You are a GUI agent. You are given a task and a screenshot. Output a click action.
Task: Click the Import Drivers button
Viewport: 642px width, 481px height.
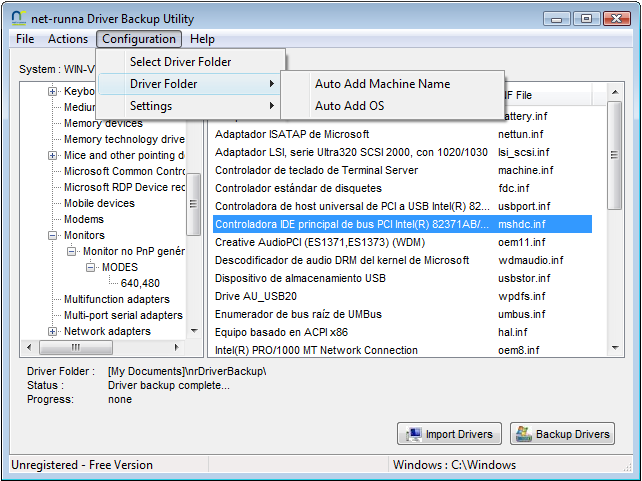tap(449, 434)
